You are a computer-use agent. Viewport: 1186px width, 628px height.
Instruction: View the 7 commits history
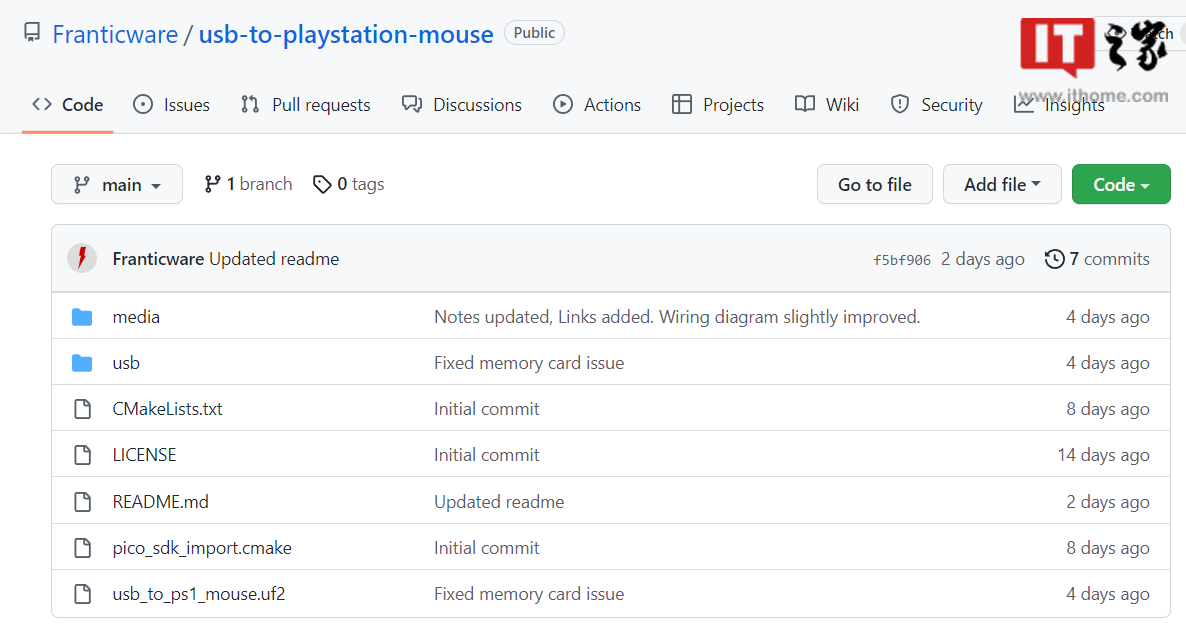click(1098, 259)
